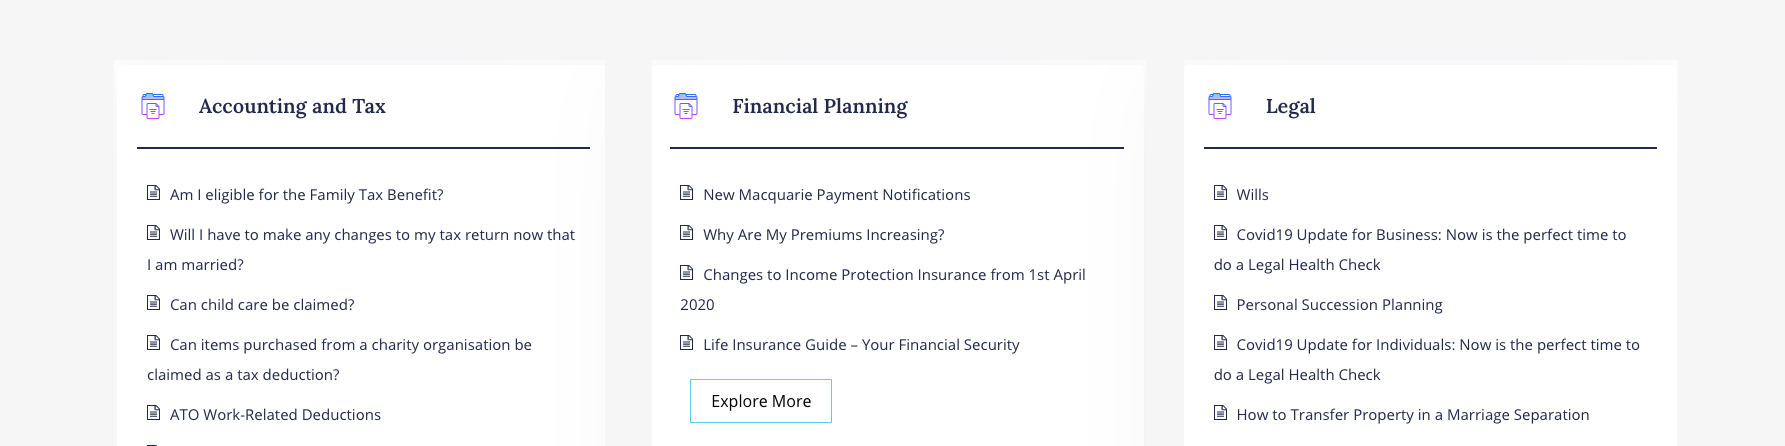
Task: Open the Covid19 Update for Business article
Action: click(x=1430, y=235)
